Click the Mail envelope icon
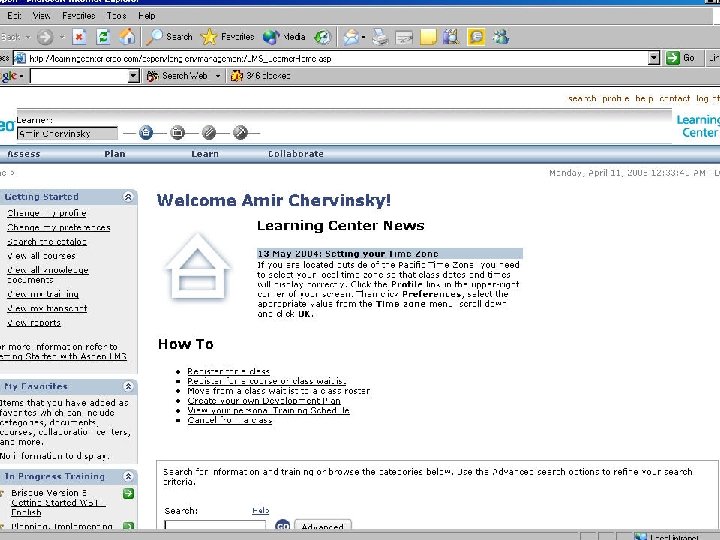This screenshot has height=540, width=720. pos(351,37)
